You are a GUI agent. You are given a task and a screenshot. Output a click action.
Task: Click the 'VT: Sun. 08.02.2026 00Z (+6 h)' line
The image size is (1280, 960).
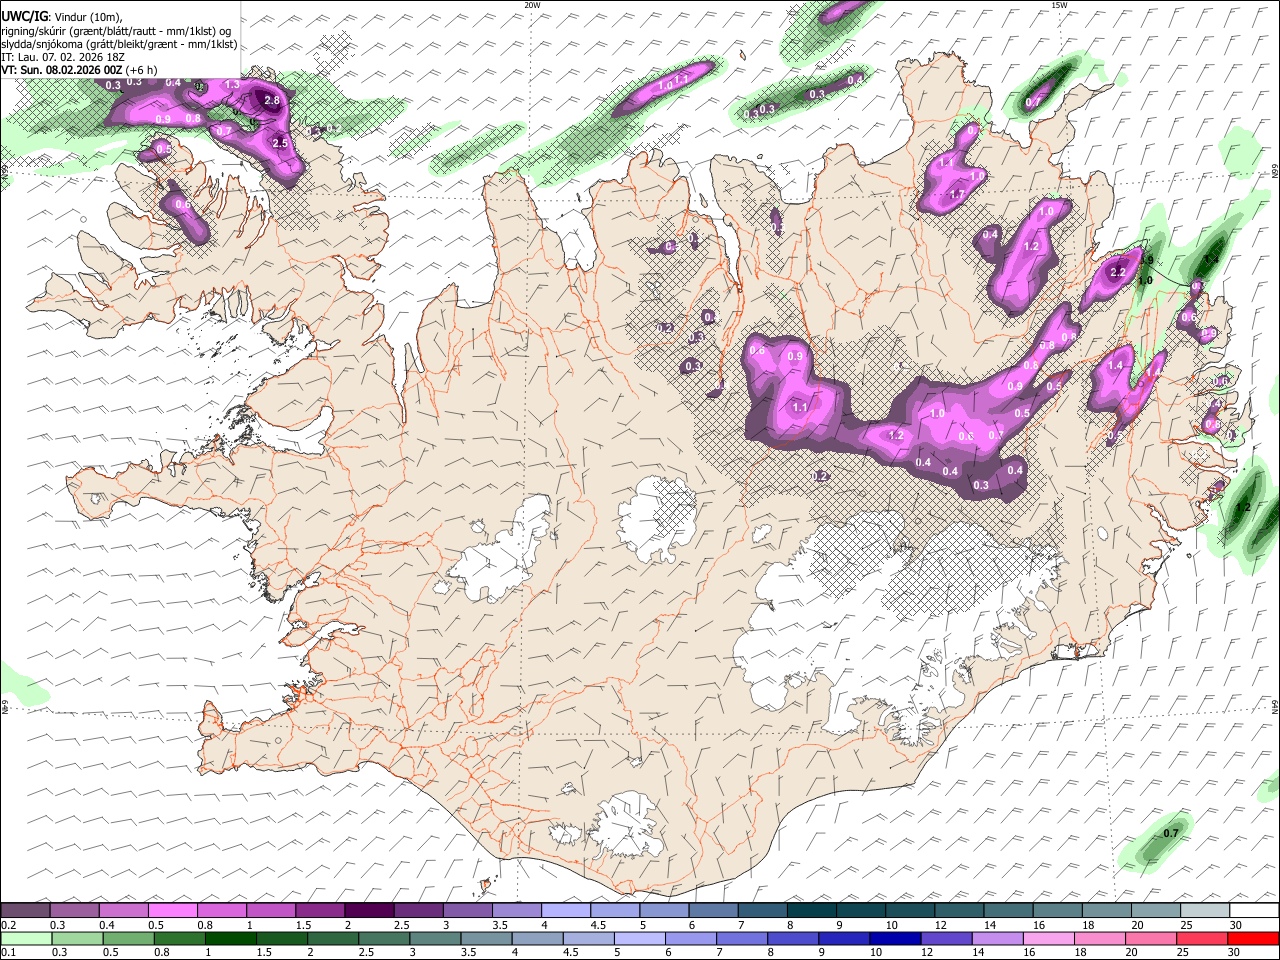pyautogui.click(x=79, y=70)
